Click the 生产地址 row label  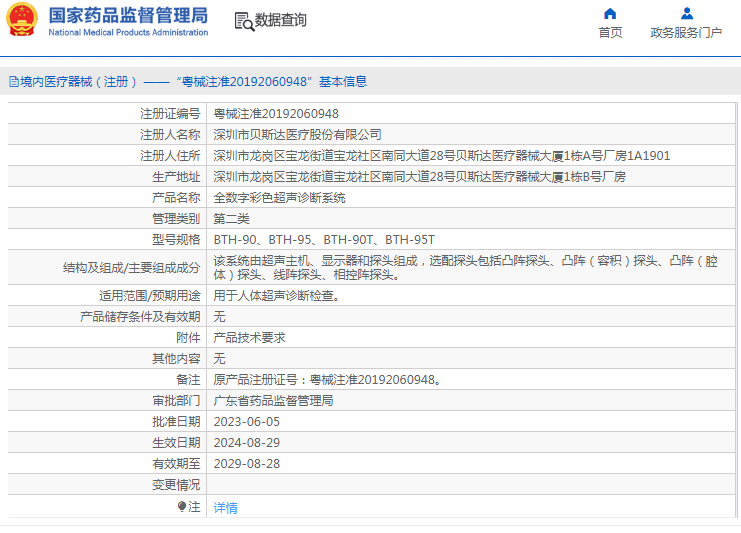[176, 177]
